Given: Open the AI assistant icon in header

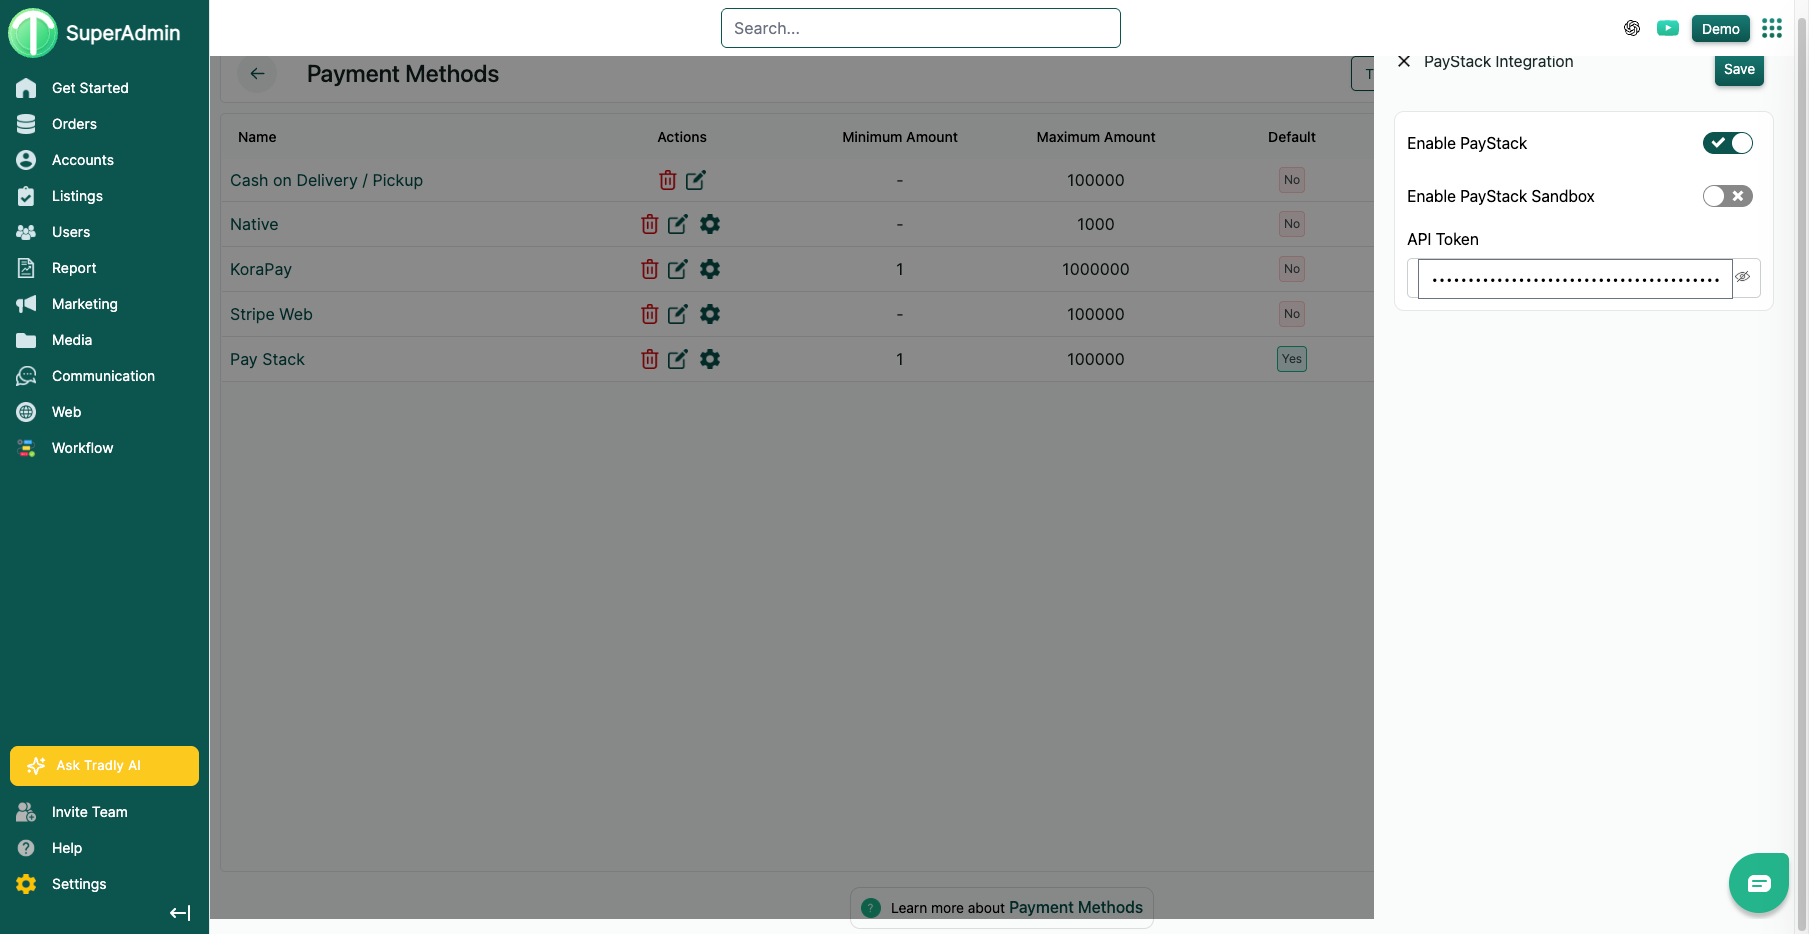Looking at the screenshot, I should point(1631,28).
